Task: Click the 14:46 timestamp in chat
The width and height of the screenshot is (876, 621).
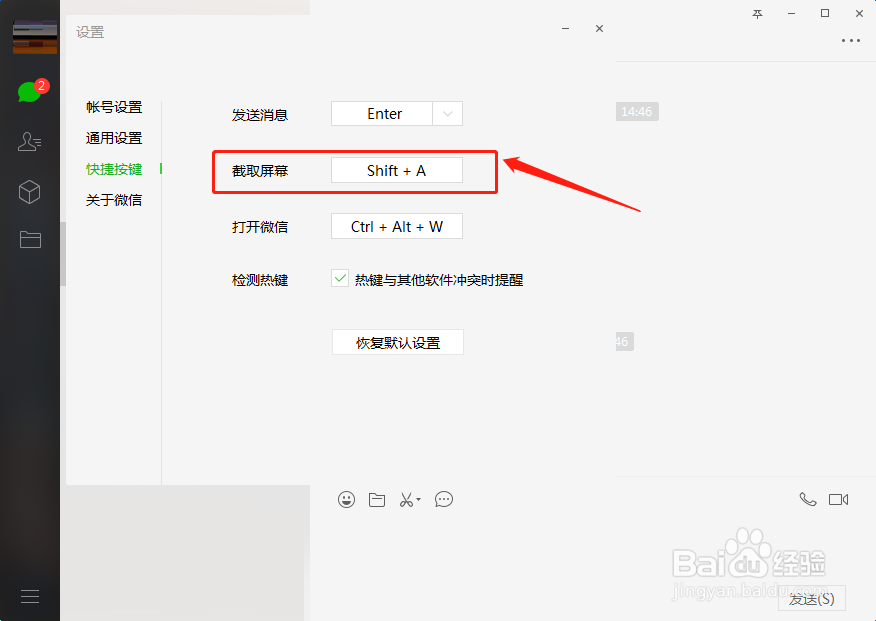Action: tap(637, 112)
